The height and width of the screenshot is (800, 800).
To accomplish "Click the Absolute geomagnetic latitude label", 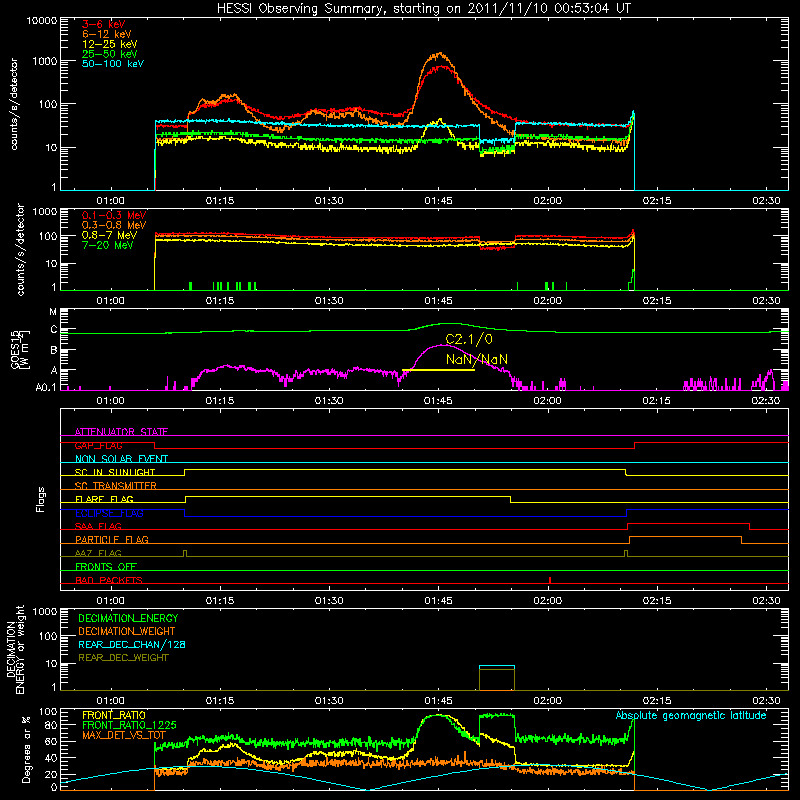I will pos(691,716).
